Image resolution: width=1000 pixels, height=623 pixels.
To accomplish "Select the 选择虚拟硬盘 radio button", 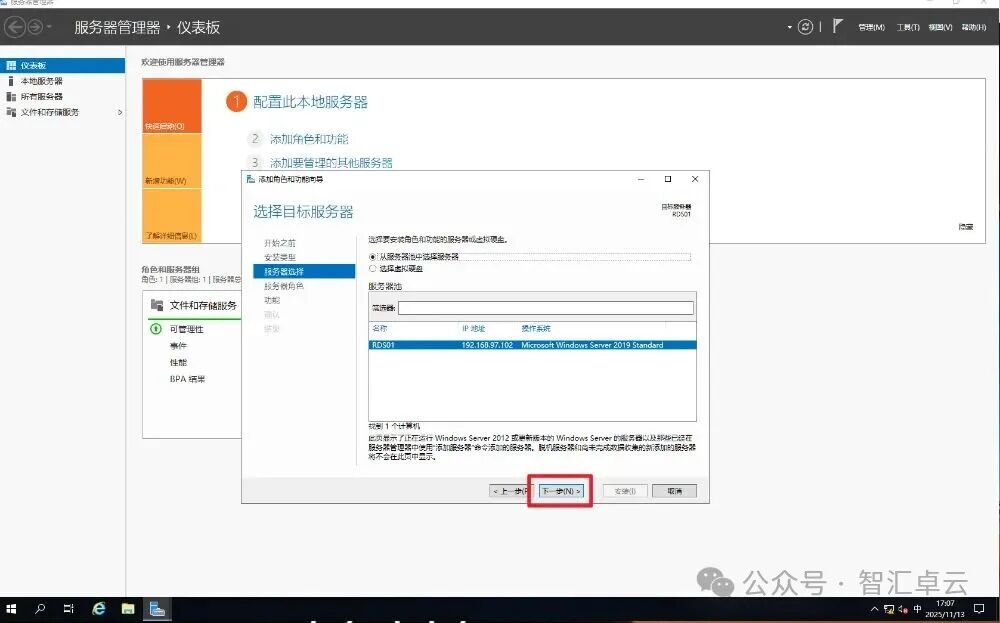I will [372, 268].
